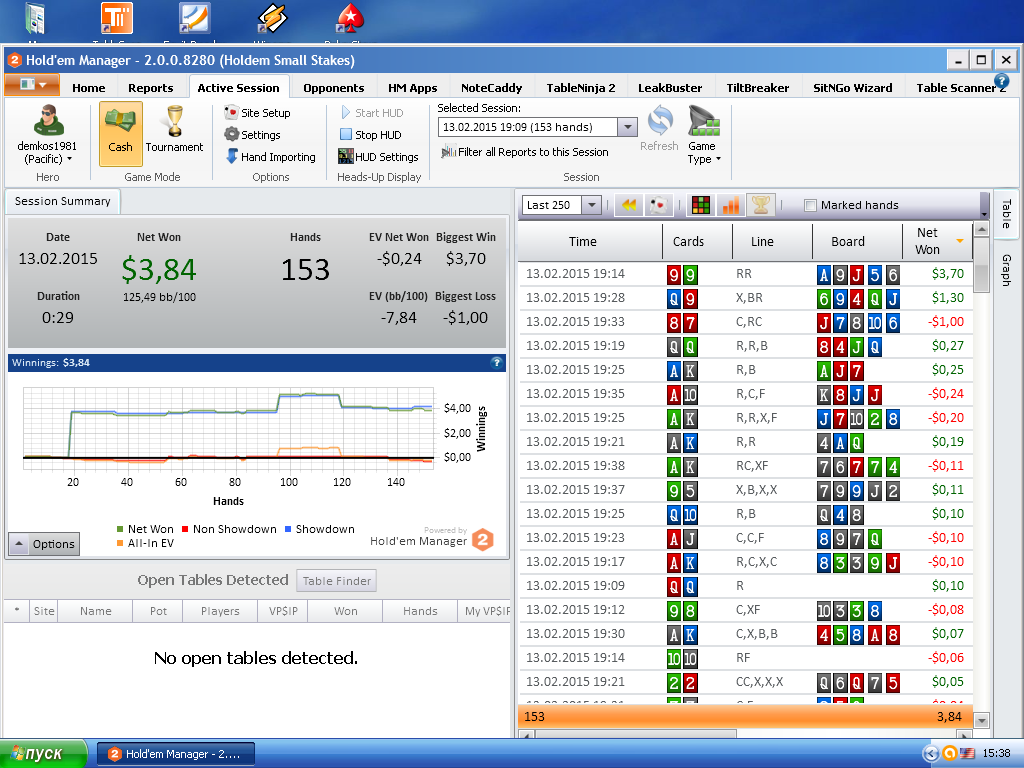Click the Net Won column sort arrow
This screenshot has height=768, width=1024.
pos(959,241)
